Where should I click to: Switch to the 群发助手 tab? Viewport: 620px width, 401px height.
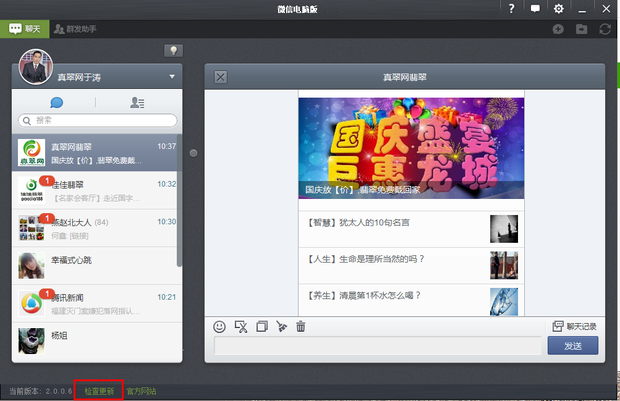(x=75, y=29)
